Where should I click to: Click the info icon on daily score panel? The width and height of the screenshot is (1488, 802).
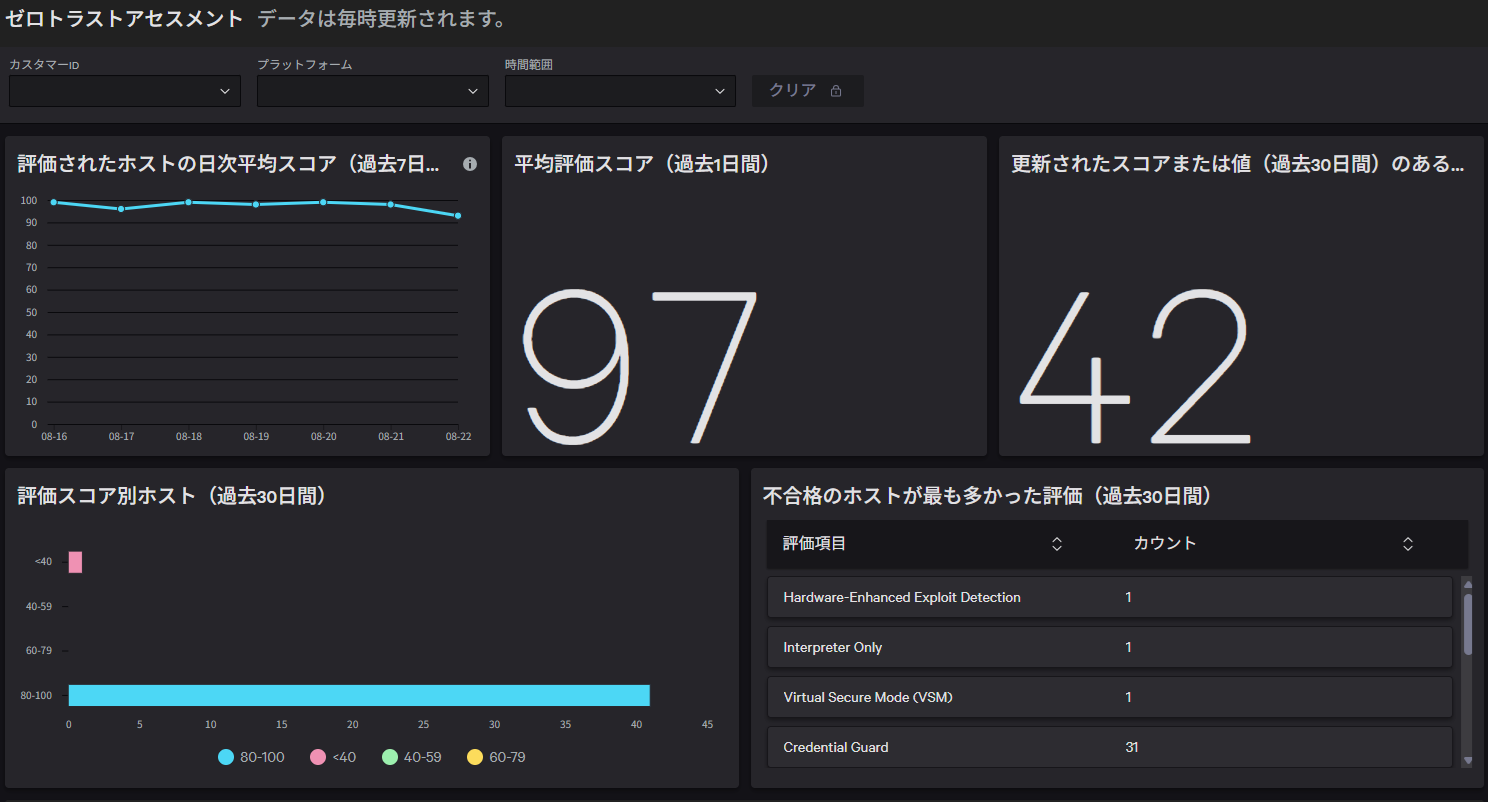coord(470,164)
